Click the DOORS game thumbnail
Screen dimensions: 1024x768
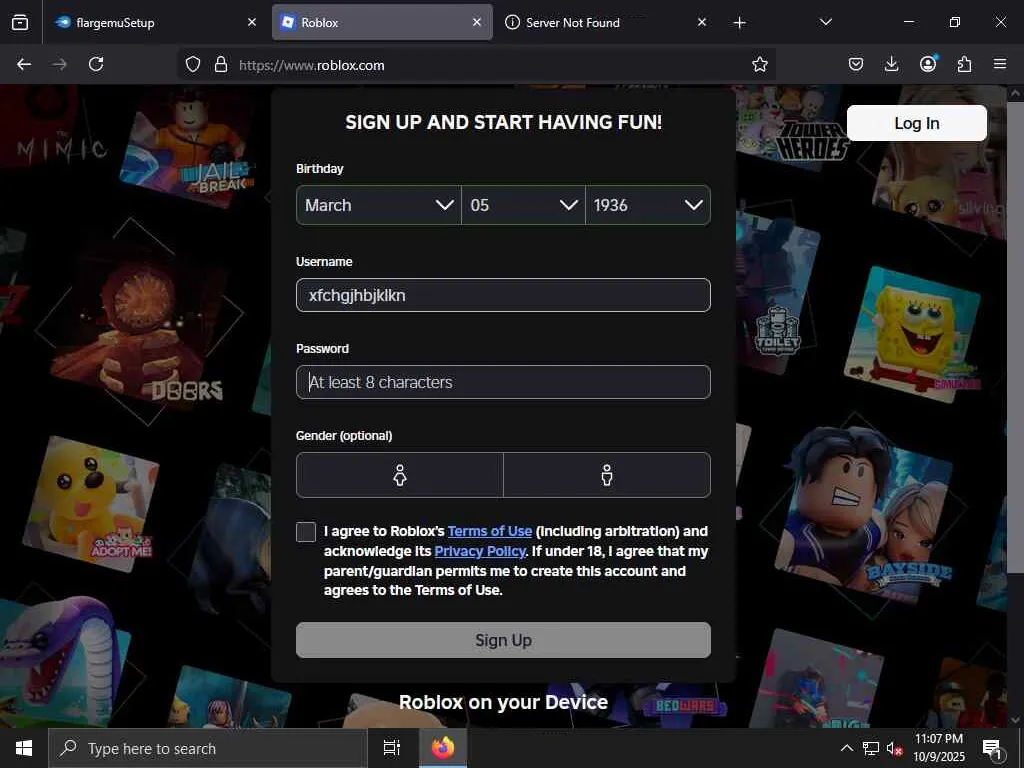point(138,327)
